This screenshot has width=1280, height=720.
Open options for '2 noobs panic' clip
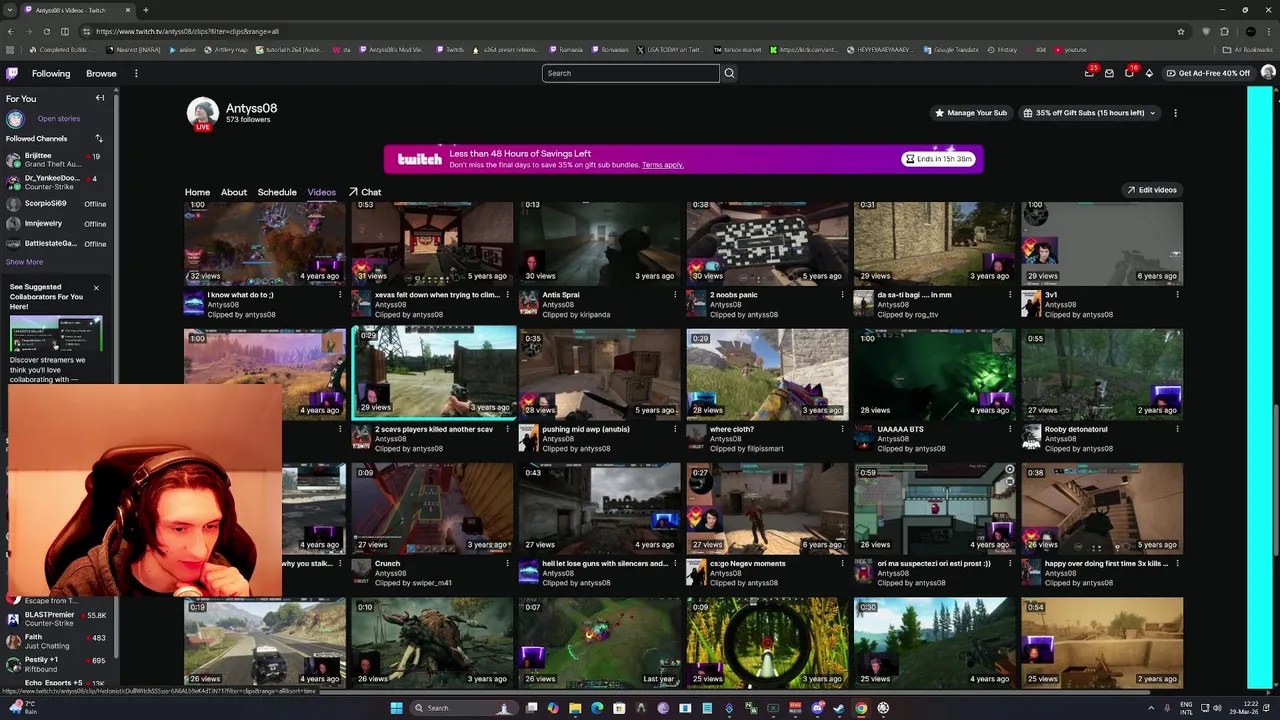pyautogui.click(x=842, y=295)
